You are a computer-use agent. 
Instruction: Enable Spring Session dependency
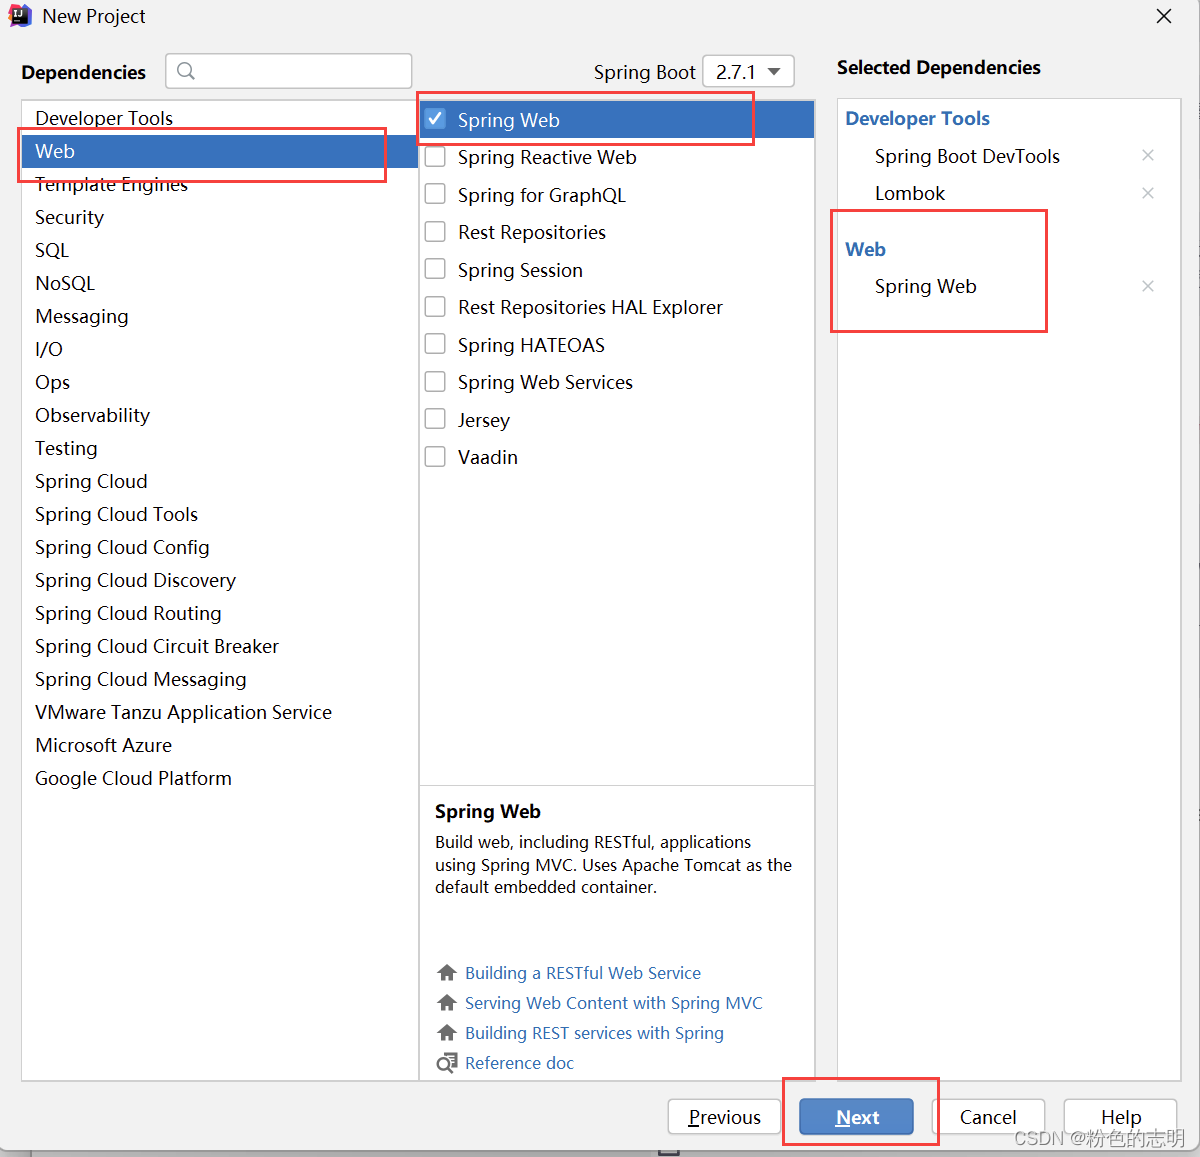click(435, 269)
